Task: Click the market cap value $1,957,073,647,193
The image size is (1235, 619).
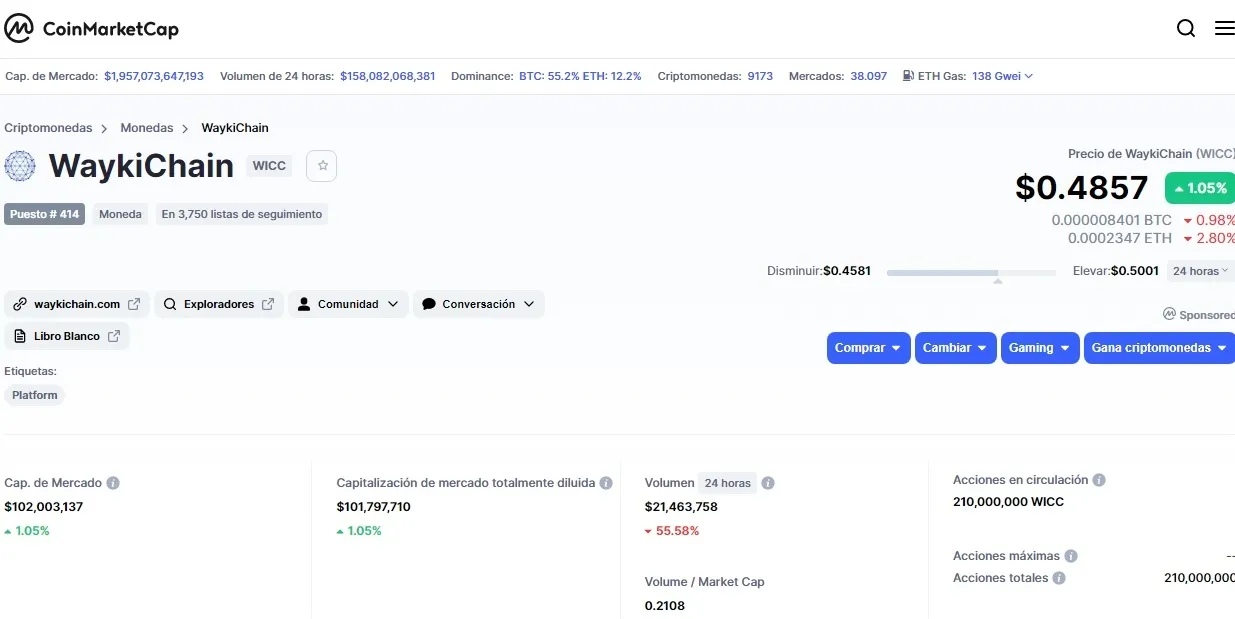Action: (154, 76)
